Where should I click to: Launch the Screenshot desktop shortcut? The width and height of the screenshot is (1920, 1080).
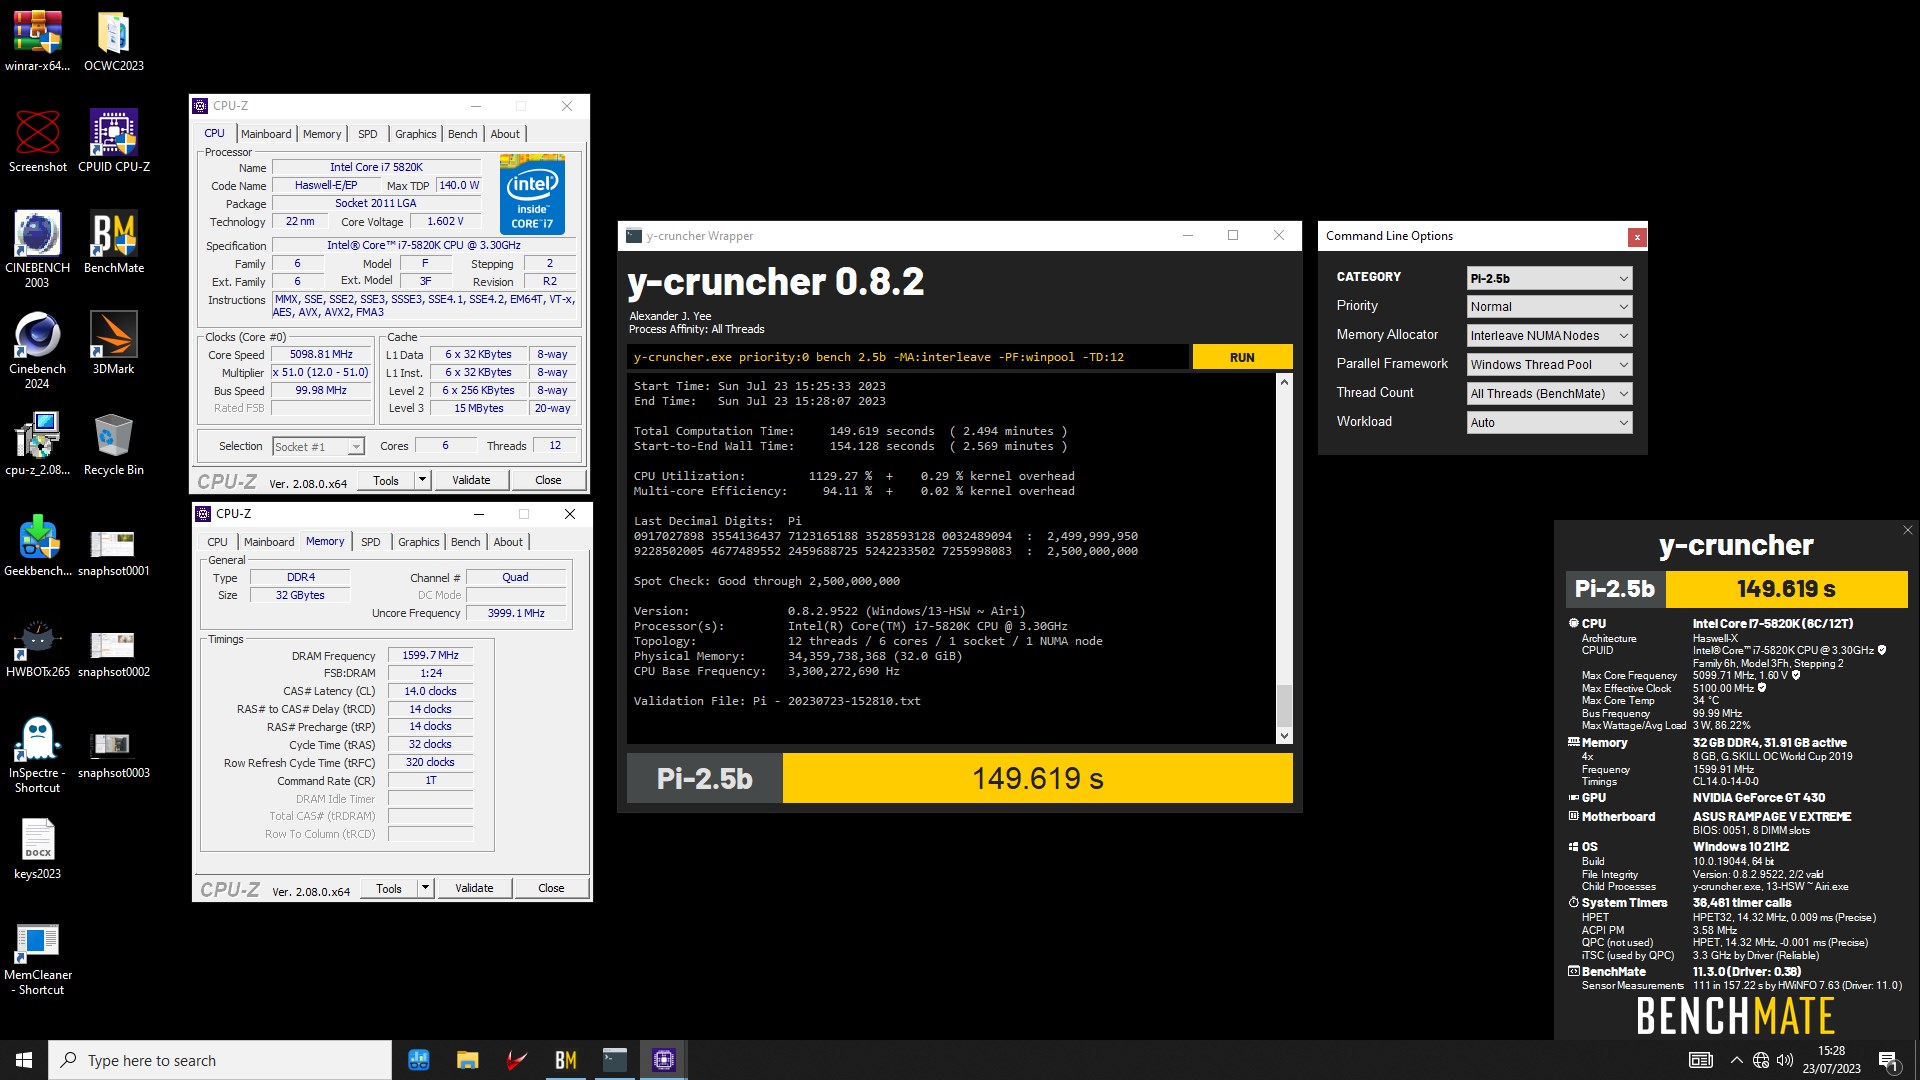[37, 142]
